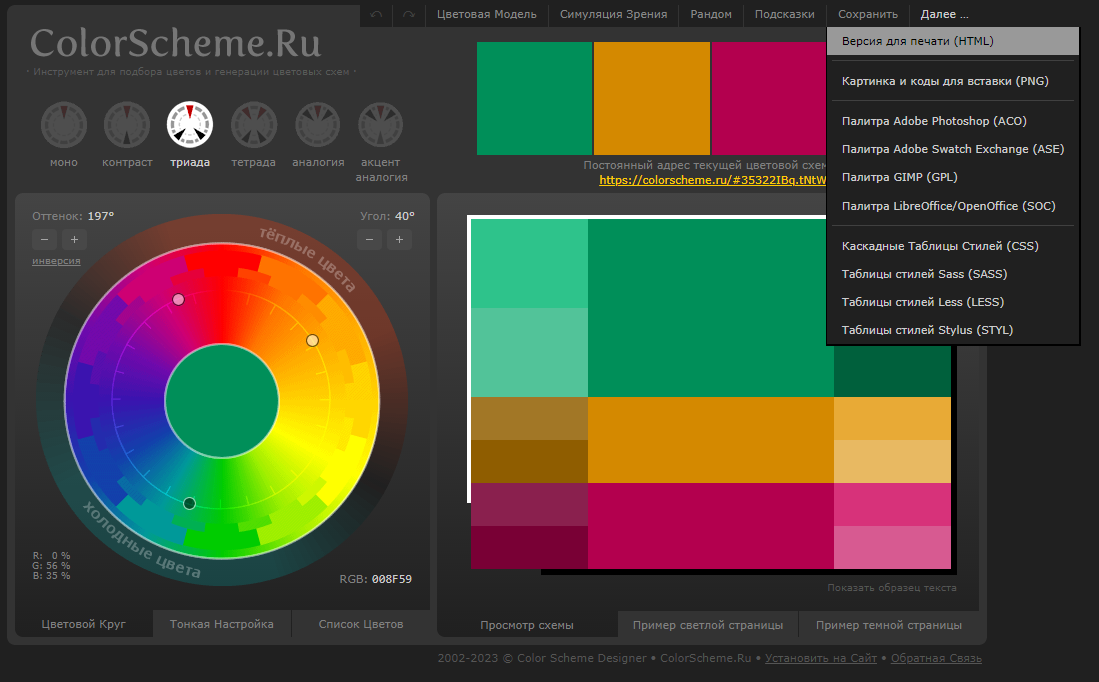Click the undo arrow icon

click(x=376, y=15)
